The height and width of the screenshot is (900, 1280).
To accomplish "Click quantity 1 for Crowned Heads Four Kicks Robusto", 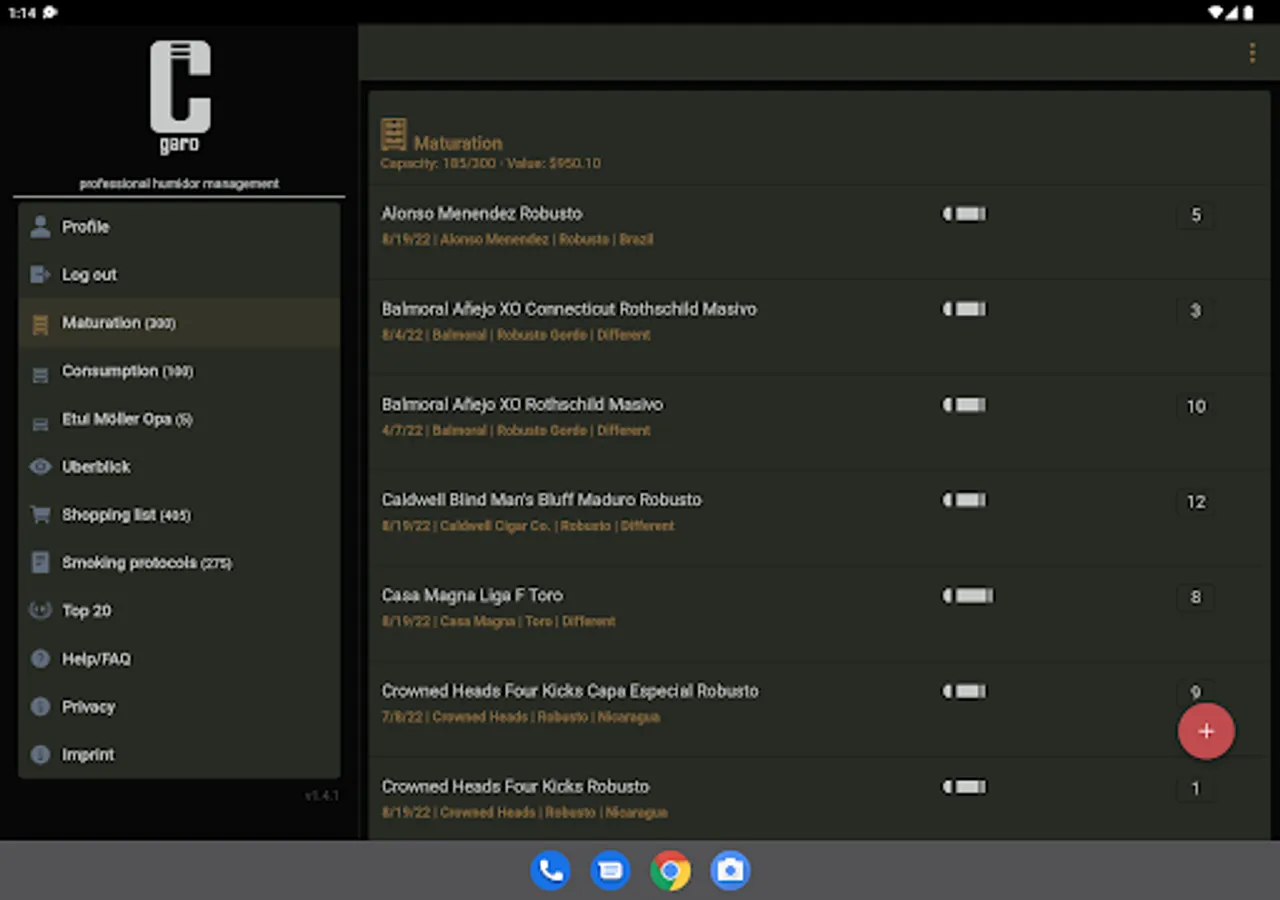I will 1196,789.
